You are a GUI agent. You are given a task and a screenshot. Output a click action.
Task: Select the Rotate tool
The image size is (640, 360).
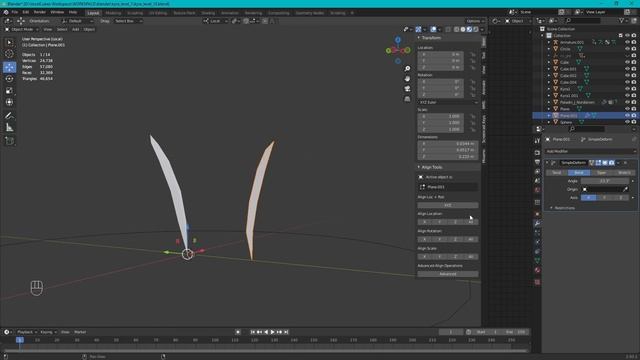(x=9, y=79)
